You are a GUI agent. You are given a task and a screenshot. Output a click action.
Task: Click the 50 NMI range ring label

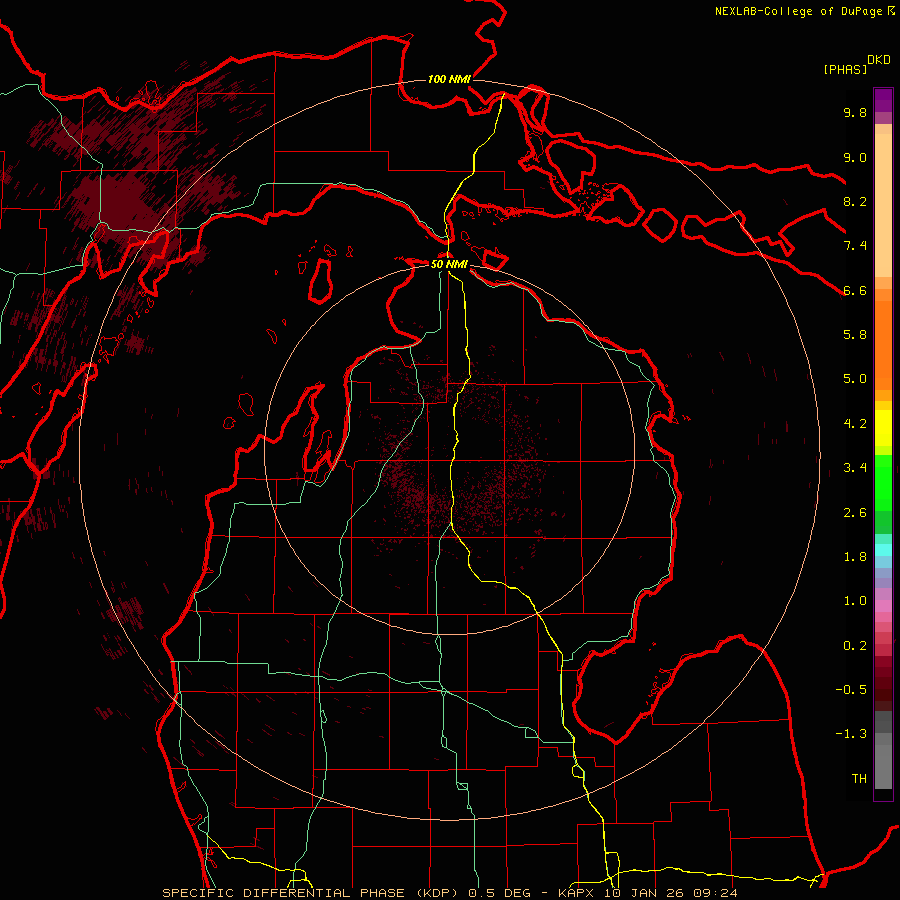[x=449, y=265]
